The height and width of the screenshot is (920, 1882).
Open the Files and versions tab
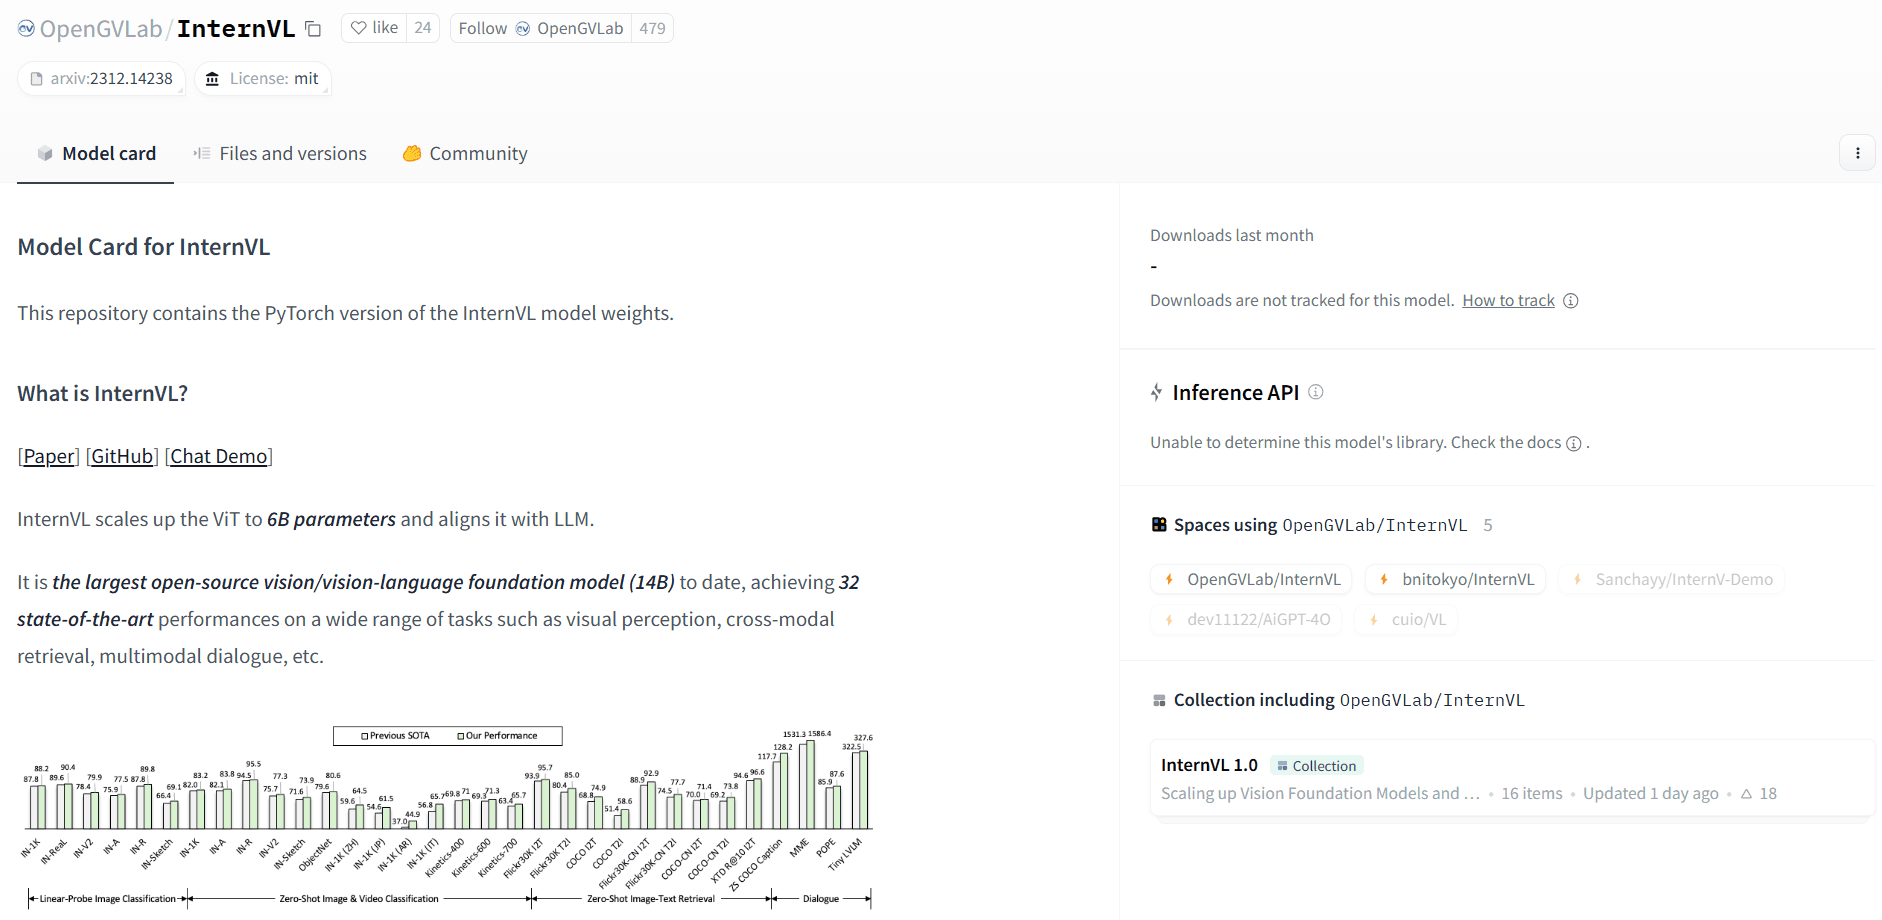point(280,153)
